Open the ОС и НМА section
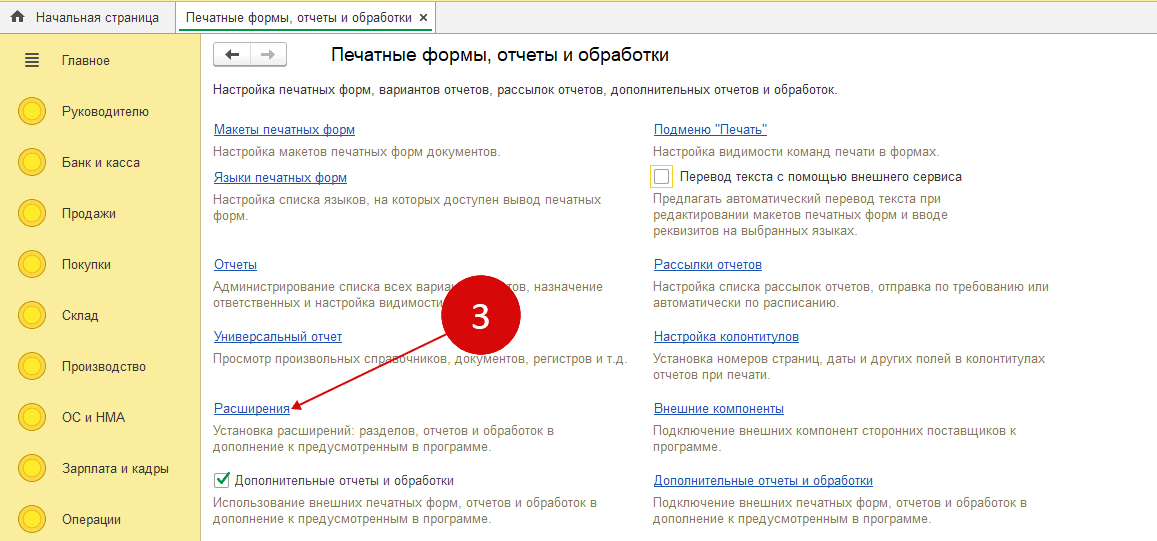The width and height of the screenshot is (1157, 541). (x=94, y=418)
